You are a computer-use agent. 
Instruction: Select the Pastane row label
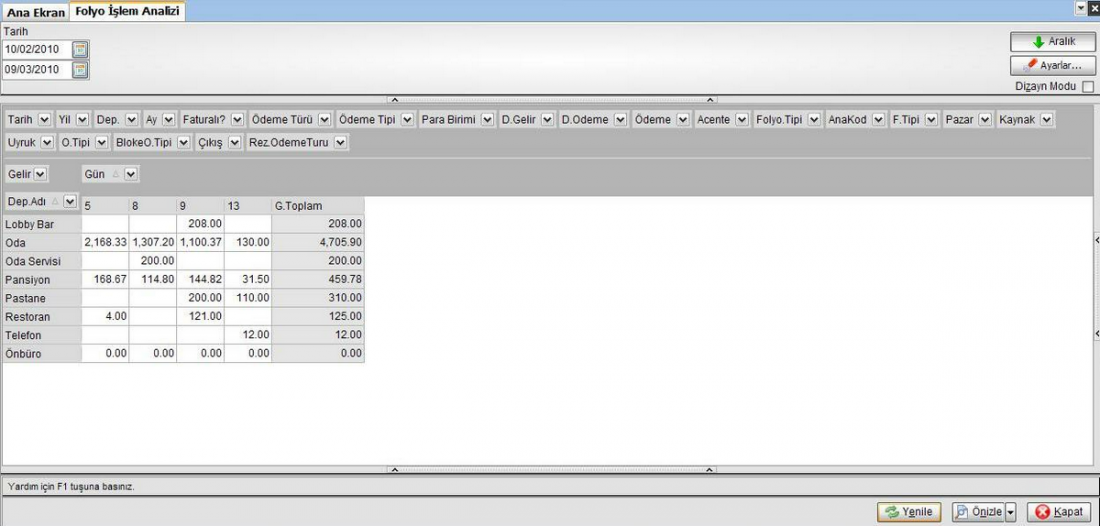pos(41,298)
